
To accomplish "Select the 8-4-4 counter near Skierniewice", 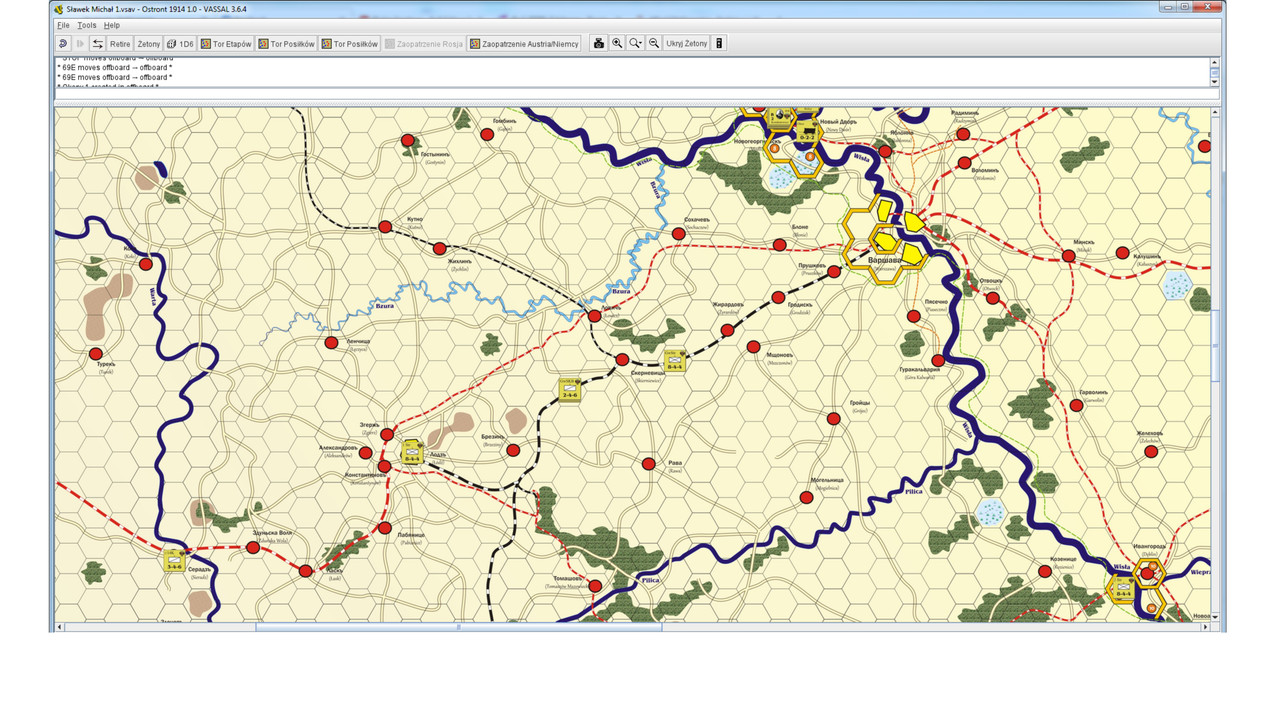I will (x=675, y=361).
